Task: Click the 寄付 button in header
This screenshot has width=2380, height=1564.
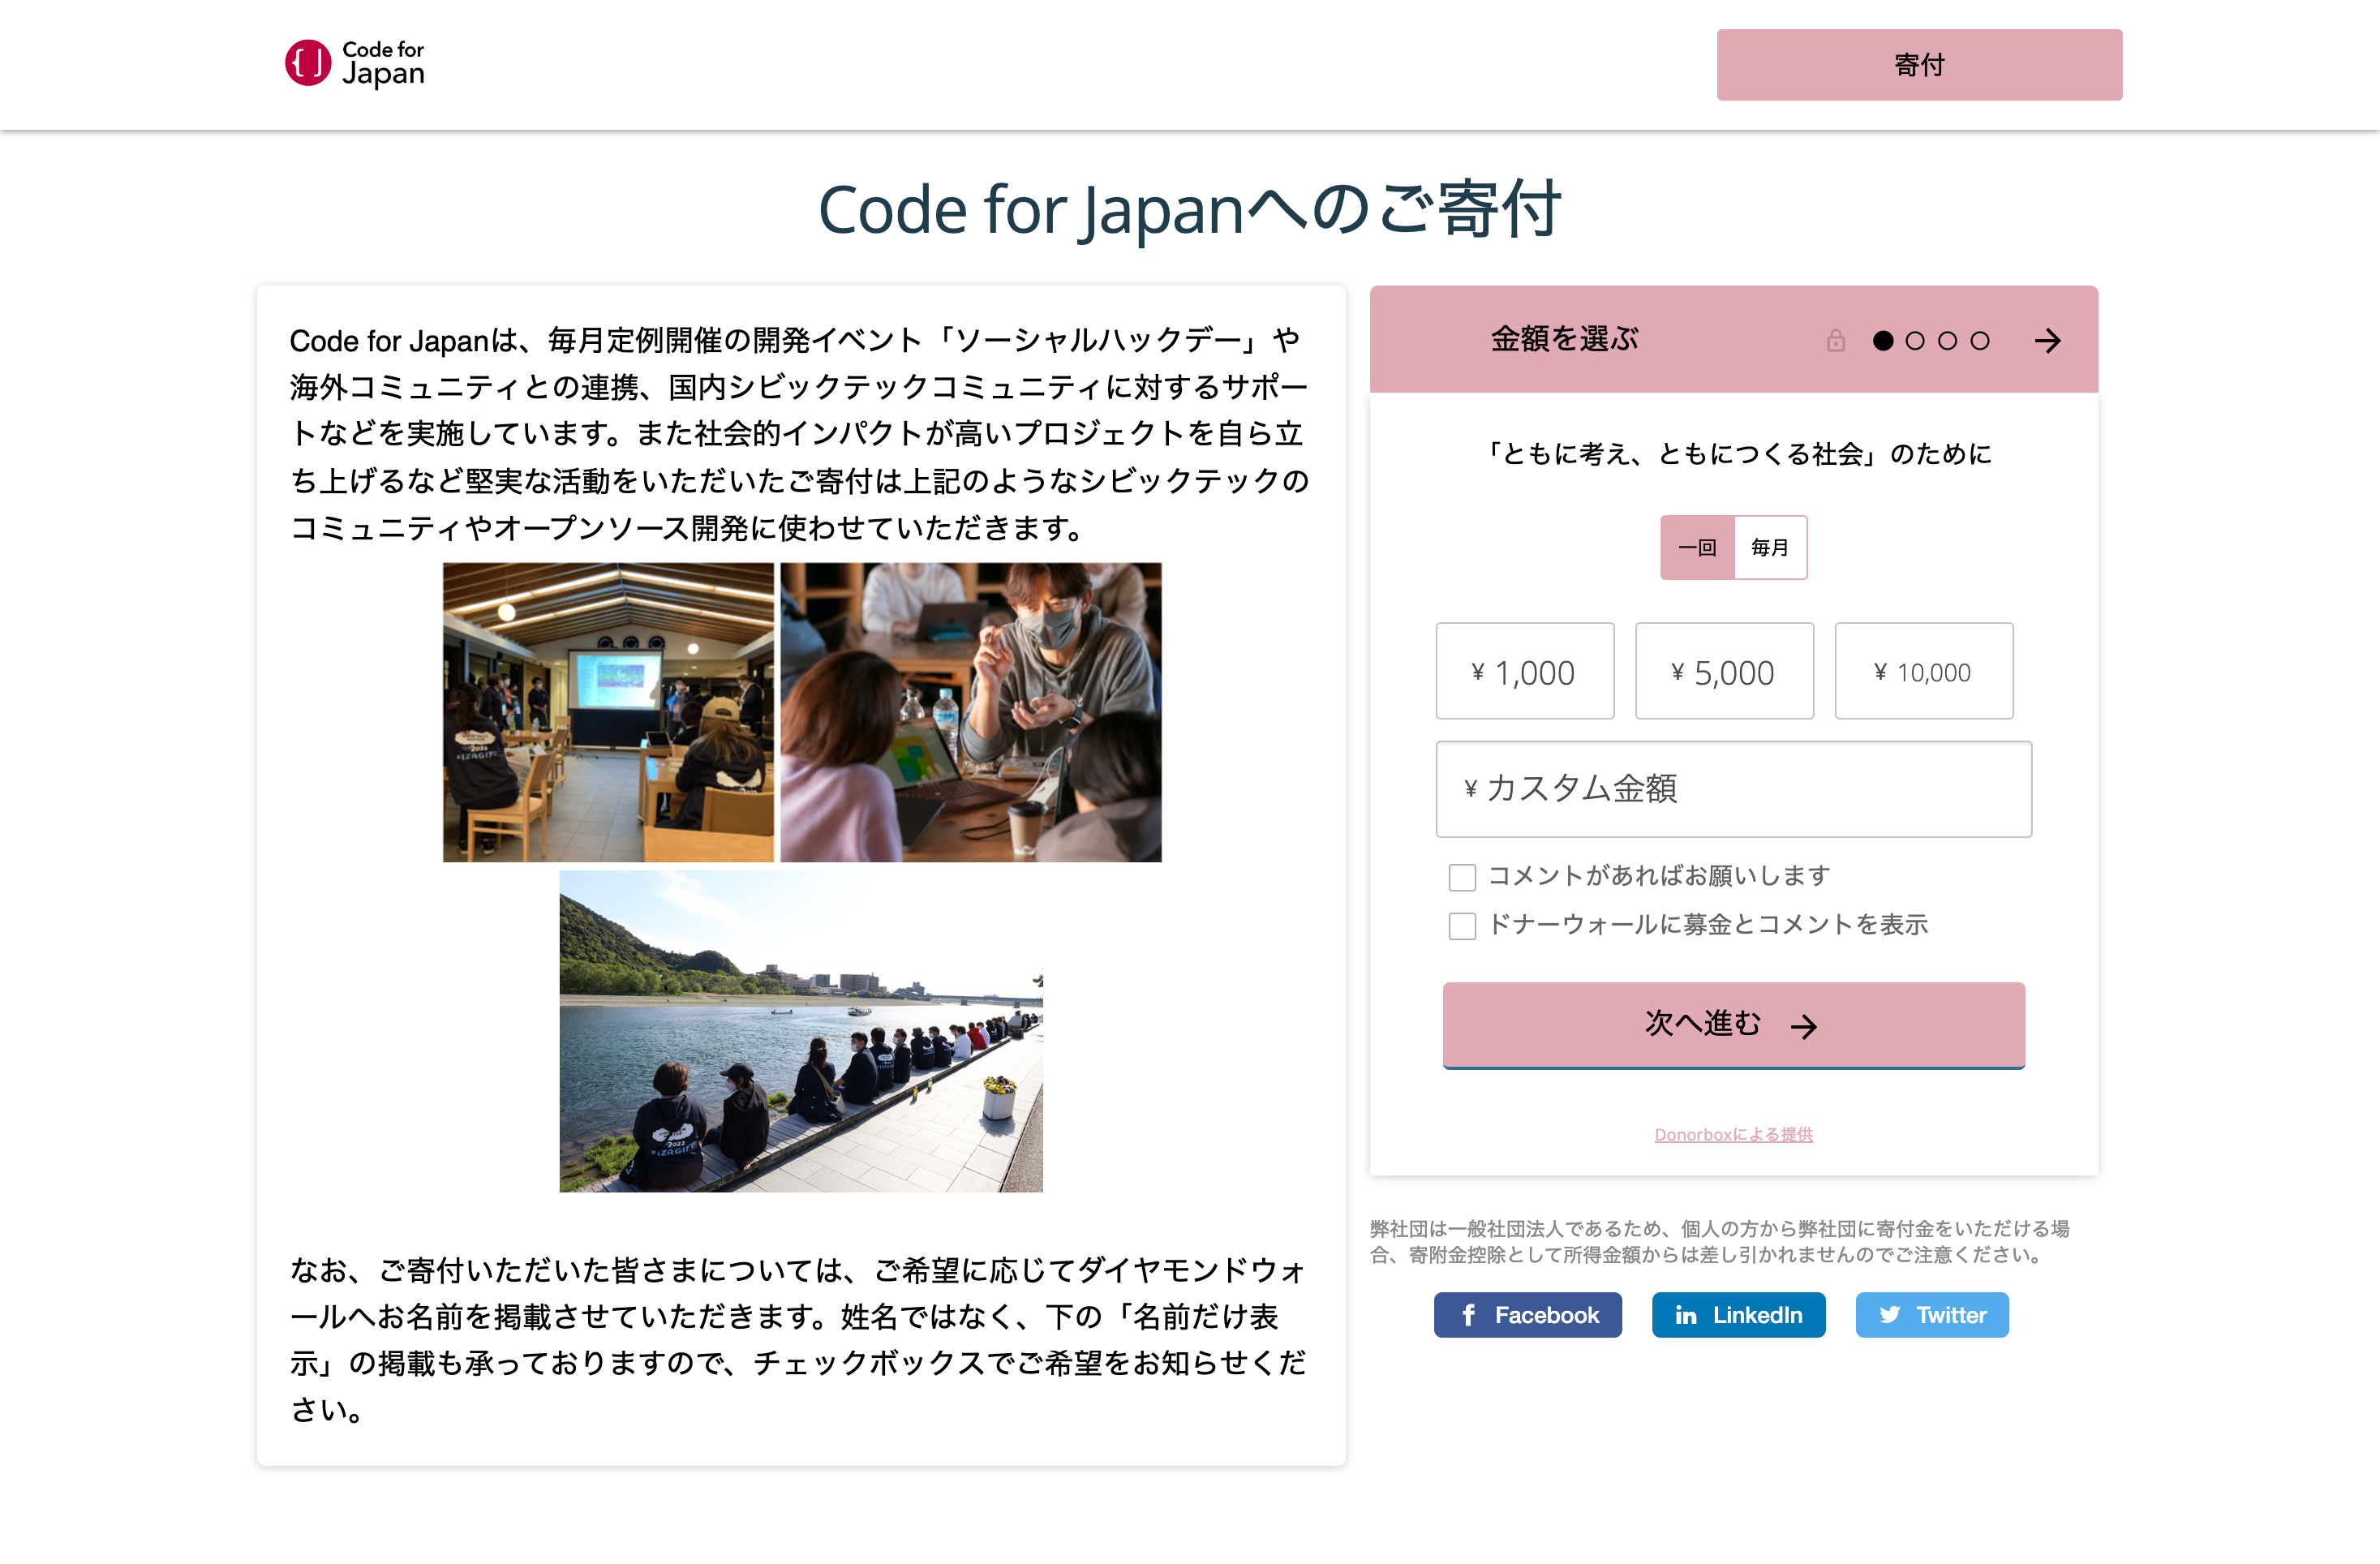Action: click(x=1918, y=65)
